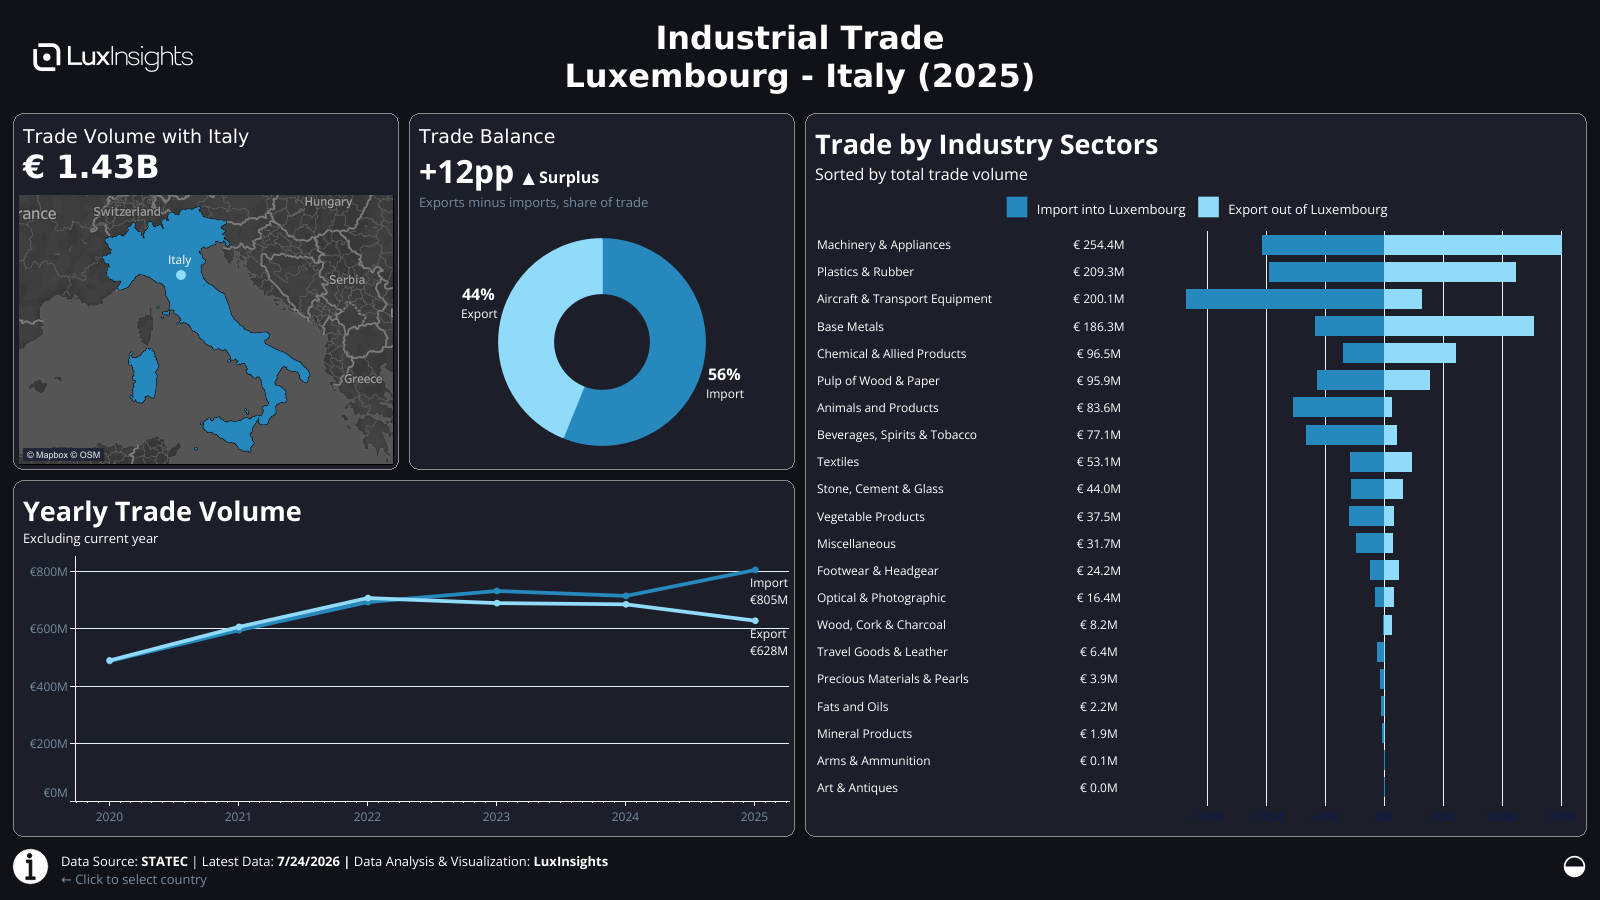Click the LuxInsights logo
The width and height of the screenshot is (1600, 900).
(x=113, y=57)
